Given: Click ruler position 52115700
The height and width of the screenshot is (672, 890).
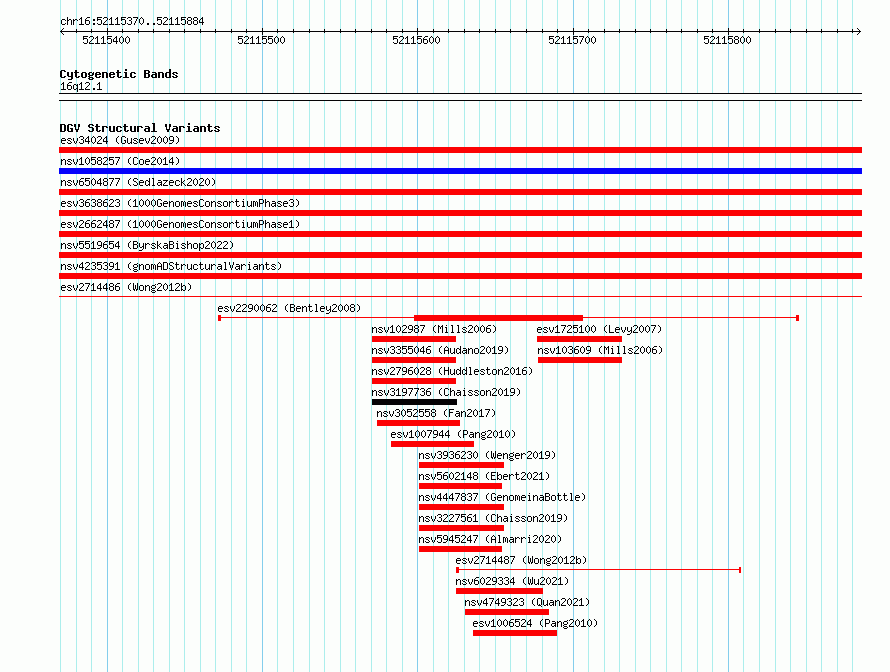Looking at the screenshot, I should coord(572,40).
